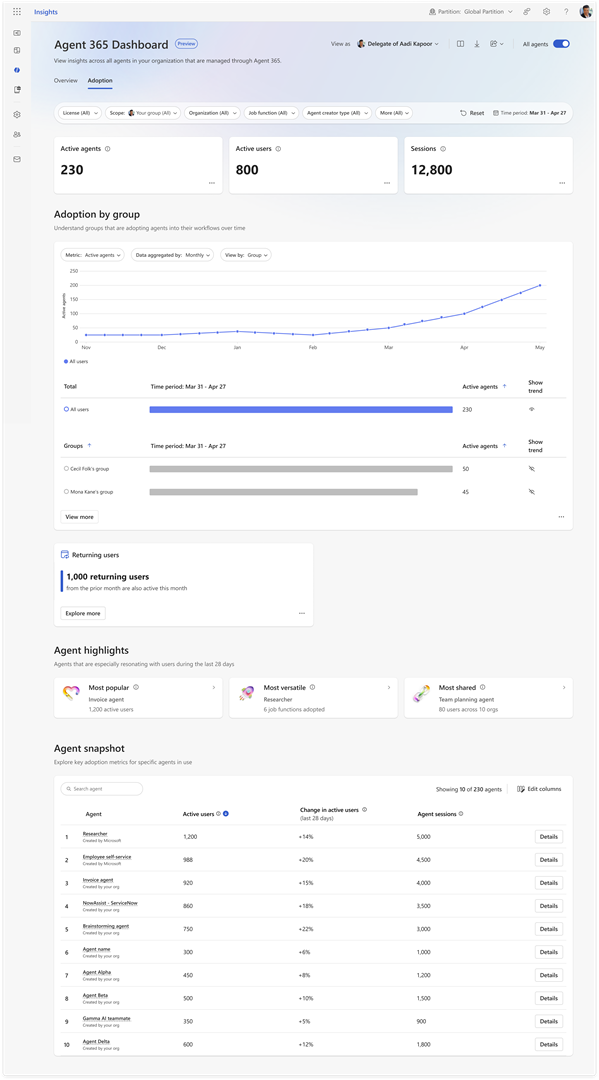The image size is (599, 1080).
Task: Open Metric: Active agents dropdown
Action: [93, 255]
